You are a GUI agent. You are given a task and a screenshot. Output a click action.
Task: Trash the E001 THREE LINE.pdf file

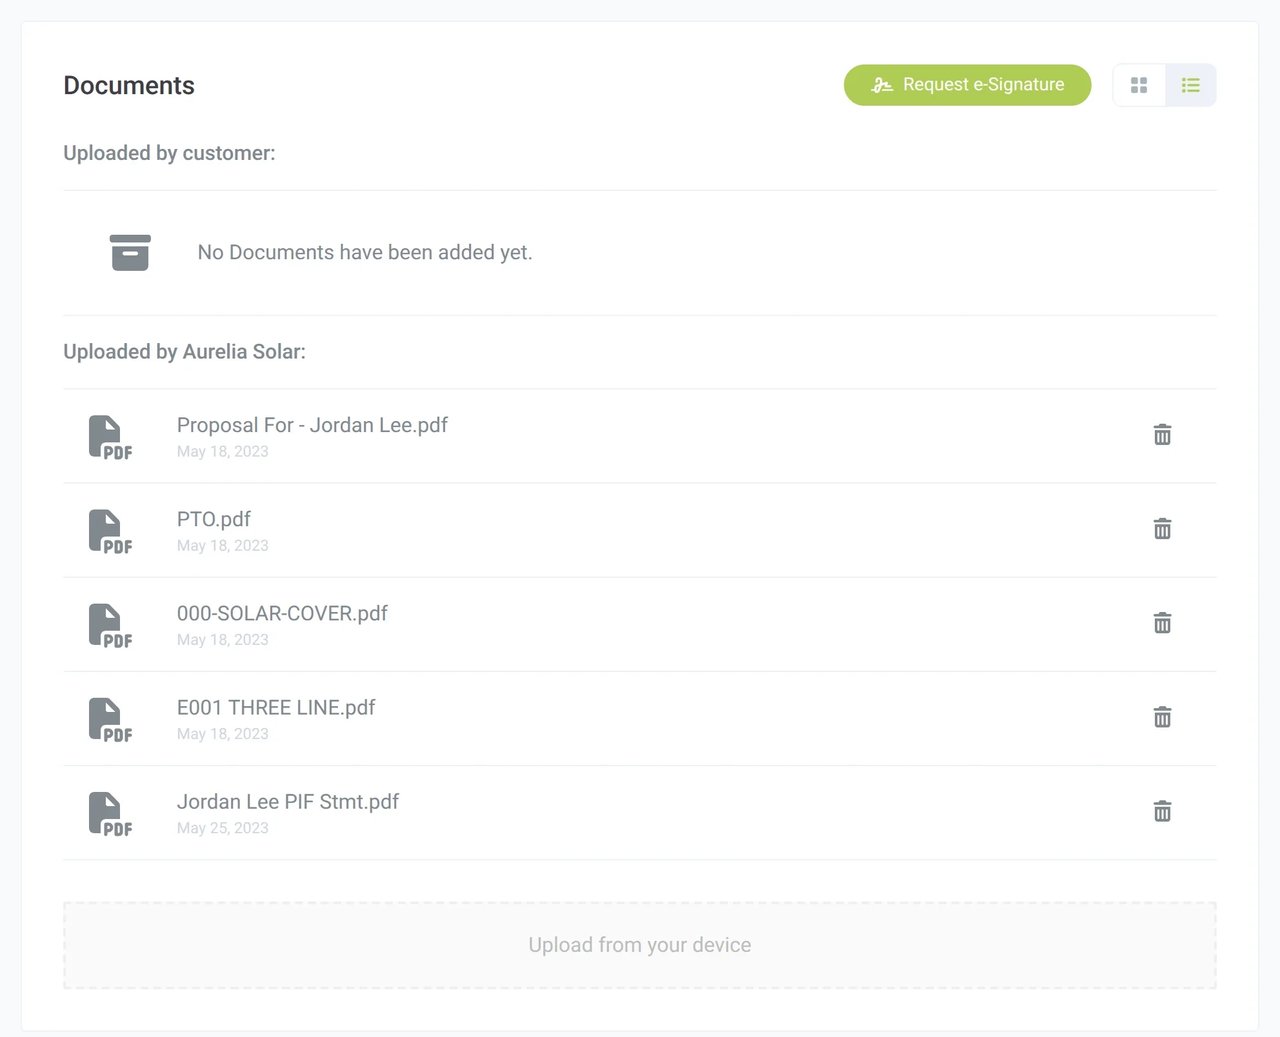coord(1162,717)
